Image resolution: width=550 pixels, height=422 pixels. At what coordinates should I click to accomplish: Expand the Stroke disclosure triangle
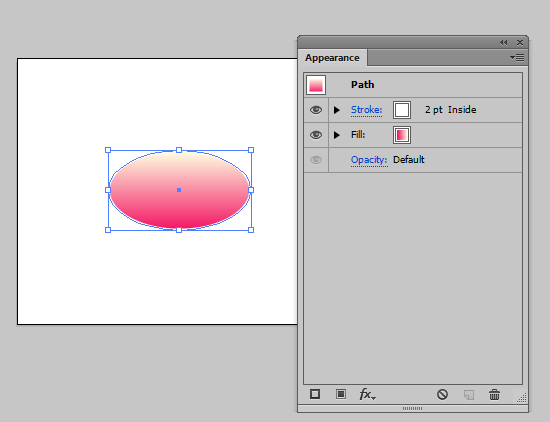(337, 110)
